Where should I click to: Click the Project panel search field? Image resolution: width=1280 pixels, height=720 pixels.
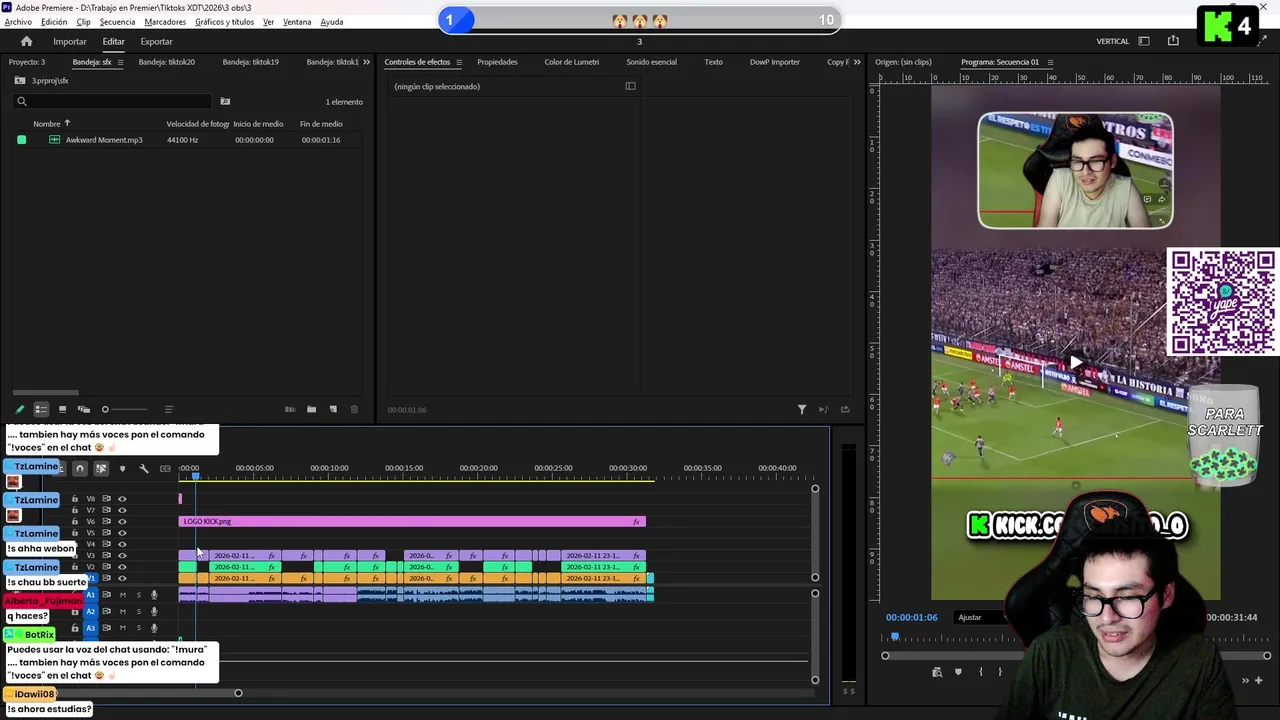pyautogui.click(x=113, y=101)
